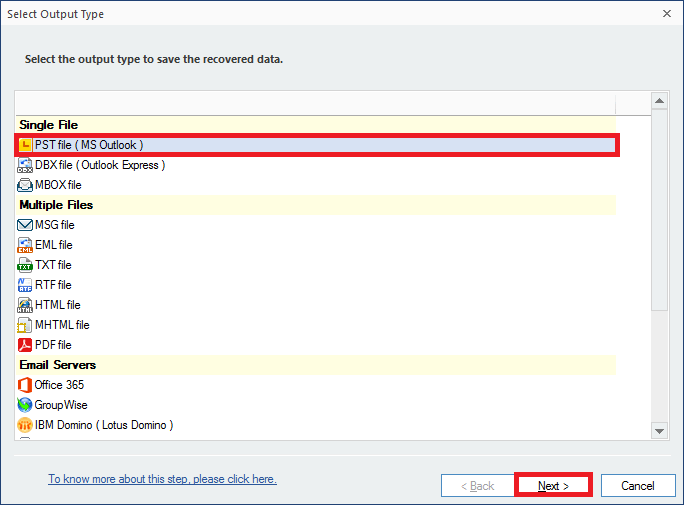The height and width of the screenshot is (505, 684).
Task: Choose the PDF file option text
Action: click(53, 345)
